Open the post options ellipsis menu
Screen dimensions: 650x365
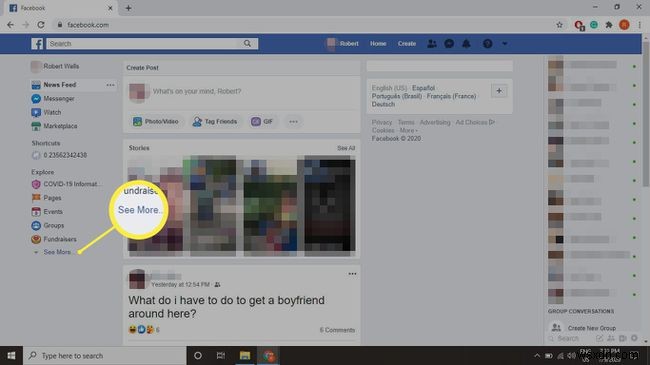352,274
